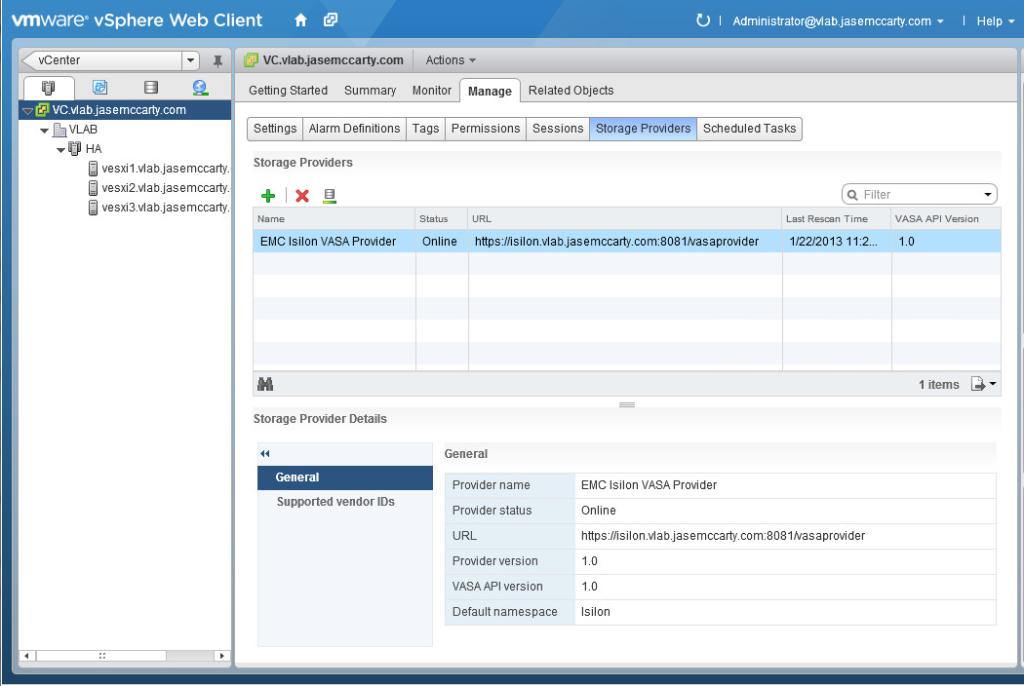Click the rescan storage provider icon

click(330, 196)
